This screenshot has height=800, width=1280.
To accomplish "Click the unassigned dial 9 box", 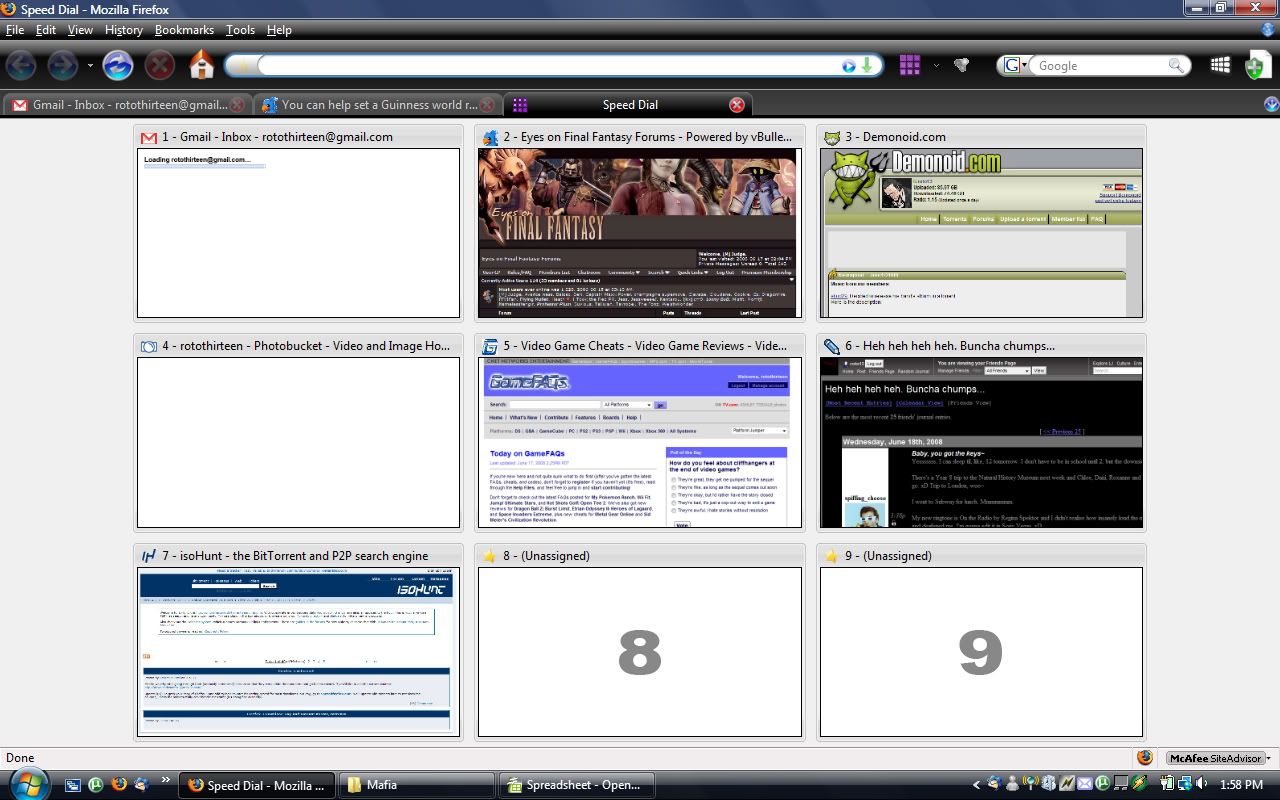I will tap(981, 652).
